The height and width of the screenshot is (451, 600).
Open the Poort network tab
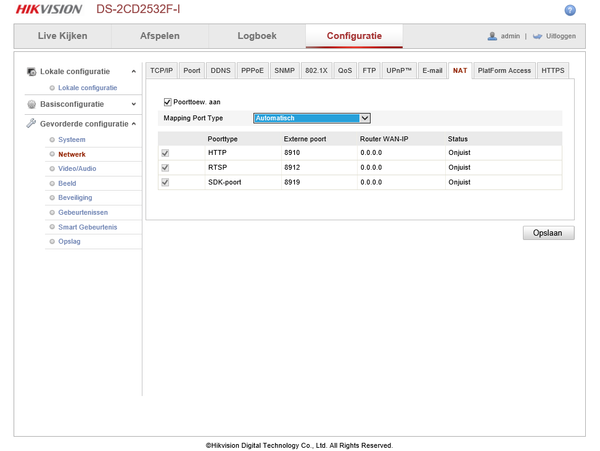pos(192,71)
